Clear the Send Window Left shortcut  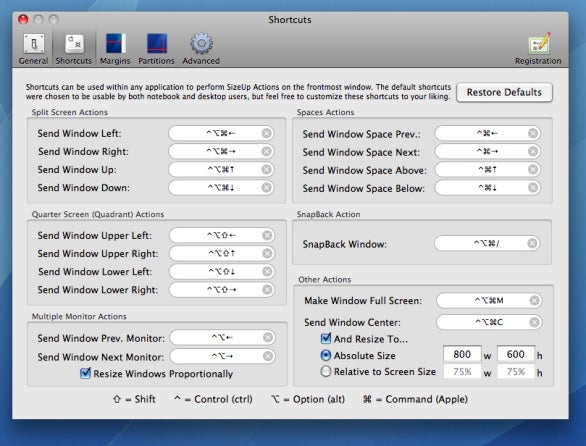click(266, 133)
